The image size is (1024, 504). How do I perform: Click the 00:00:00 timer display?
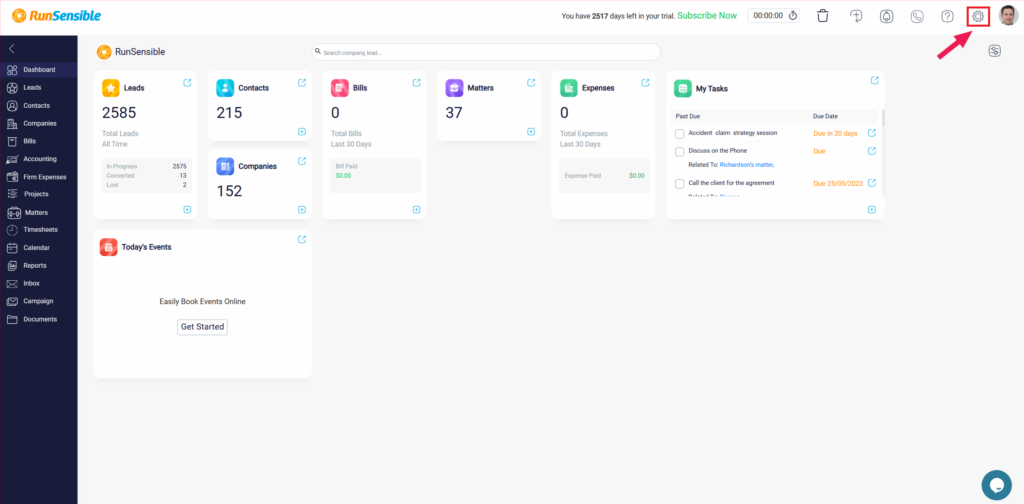click(x=768, y=16)
